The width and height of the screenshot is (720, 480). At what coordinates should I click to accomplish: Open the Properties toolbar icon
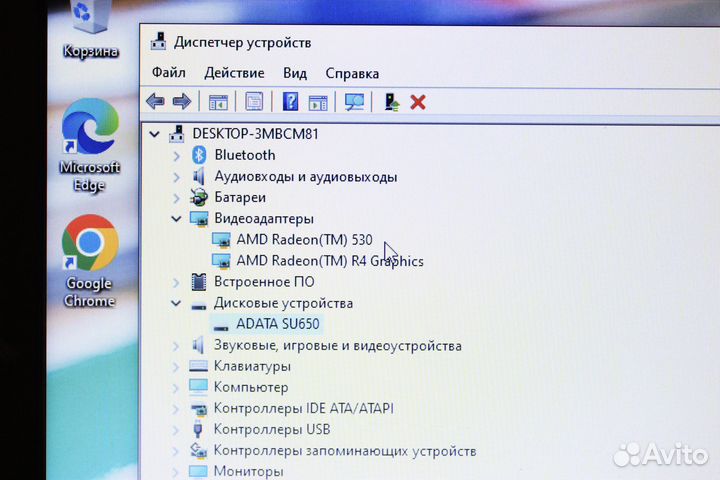coord(254,102)
